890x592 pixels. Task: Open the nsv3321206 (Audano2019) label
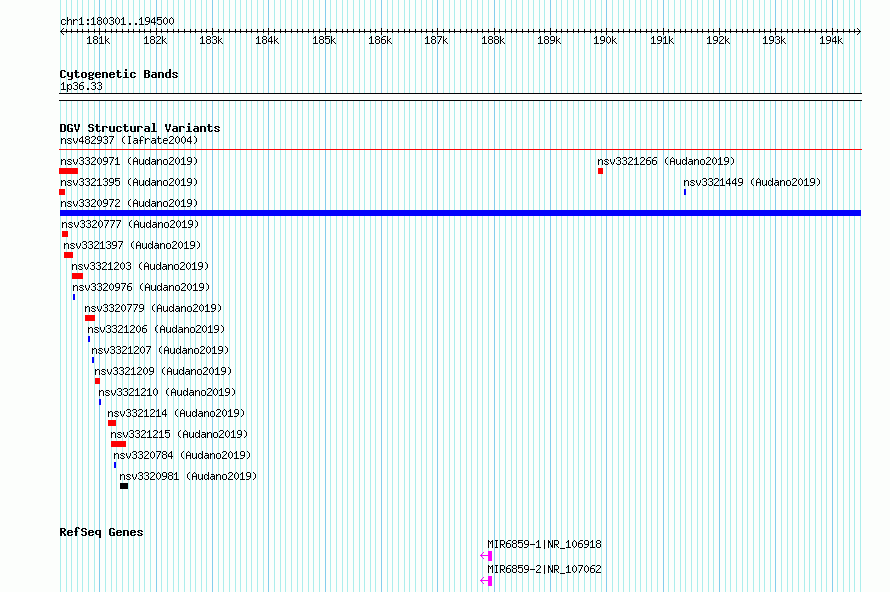point(156,329)
